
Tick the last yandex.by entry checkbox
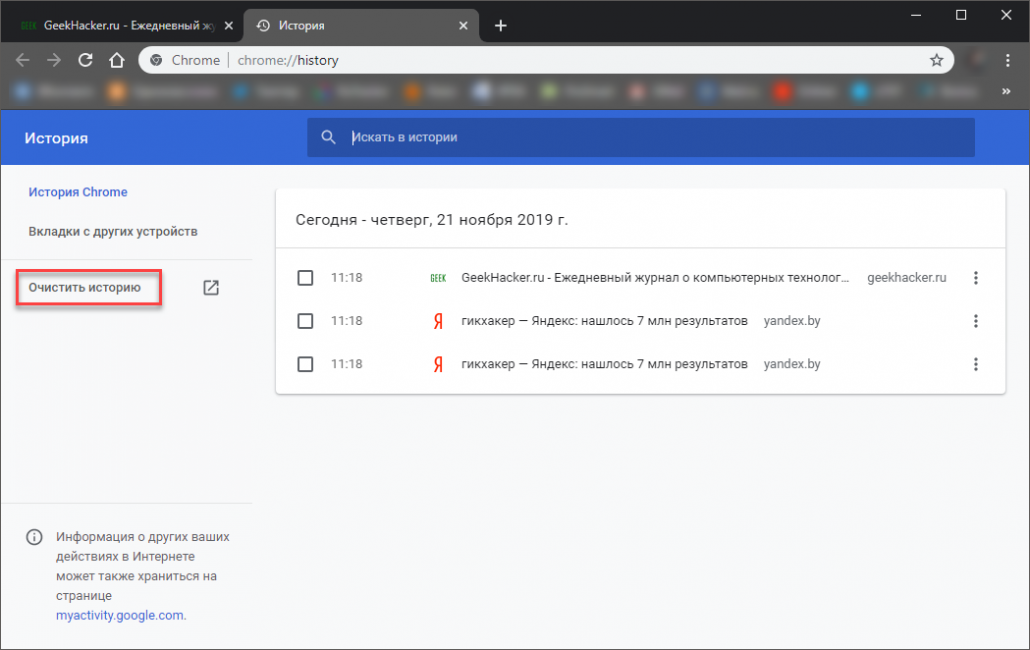[305, 364]
